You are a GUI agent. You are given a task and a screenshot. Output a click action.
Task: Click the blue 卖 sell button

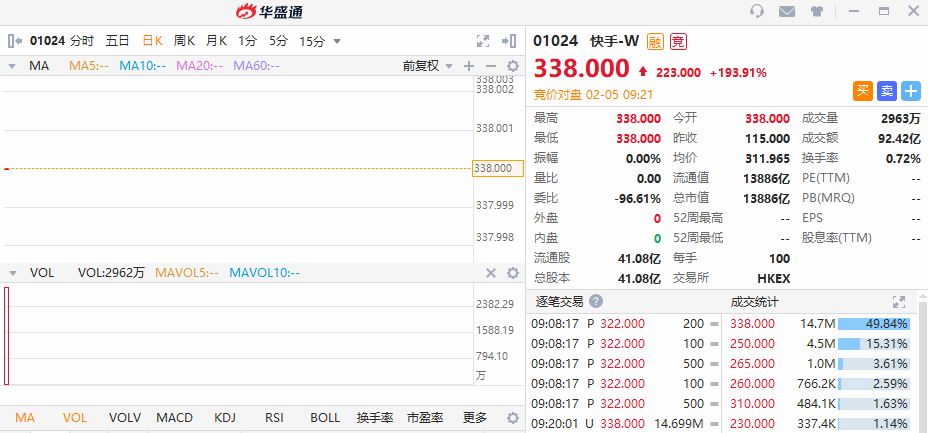tap(887, 91)
